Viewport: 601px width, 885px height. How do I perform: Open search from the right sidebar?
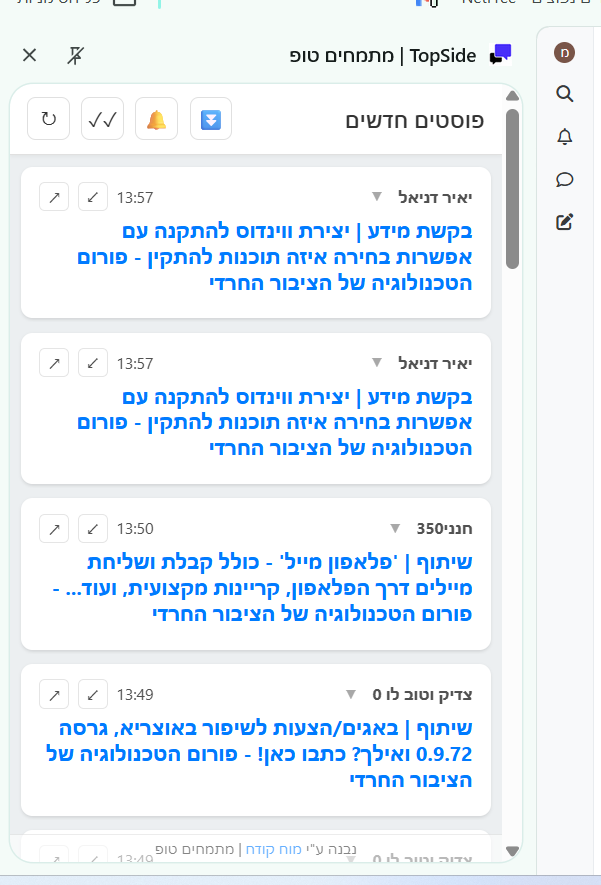point(564,94)
